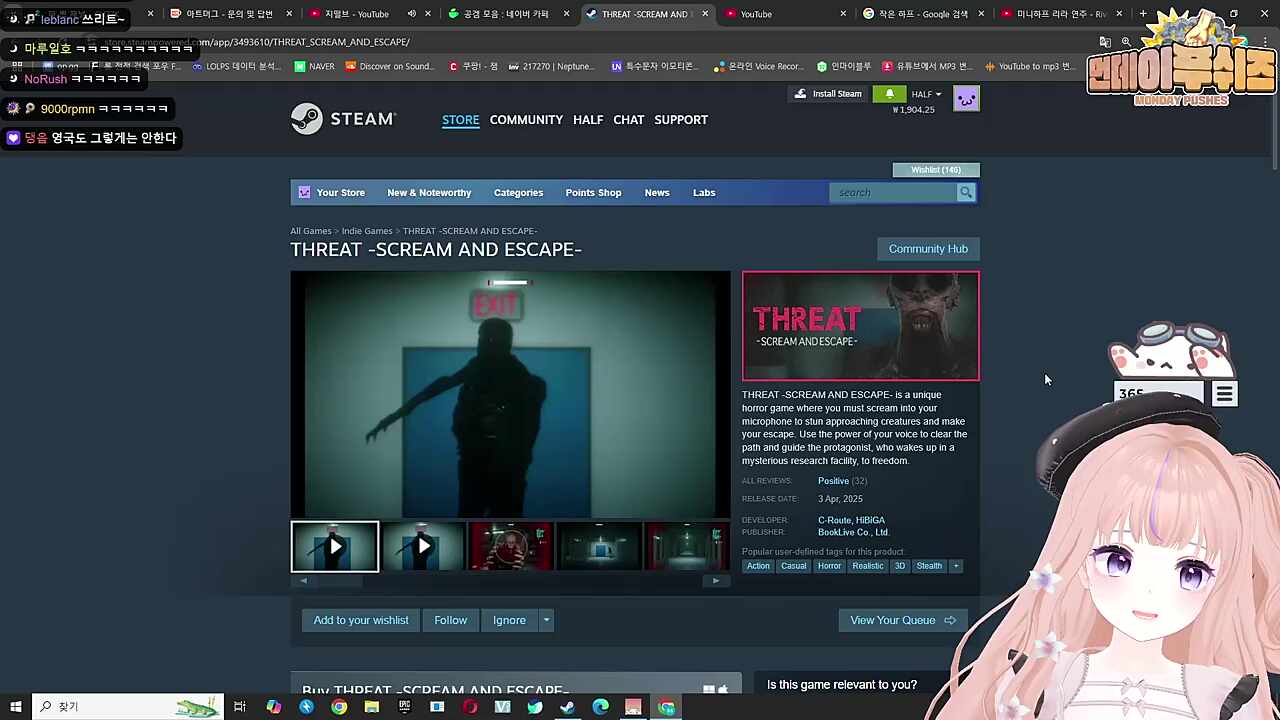
Task: Open the user avatar profile icon
Action: [966, 98]
